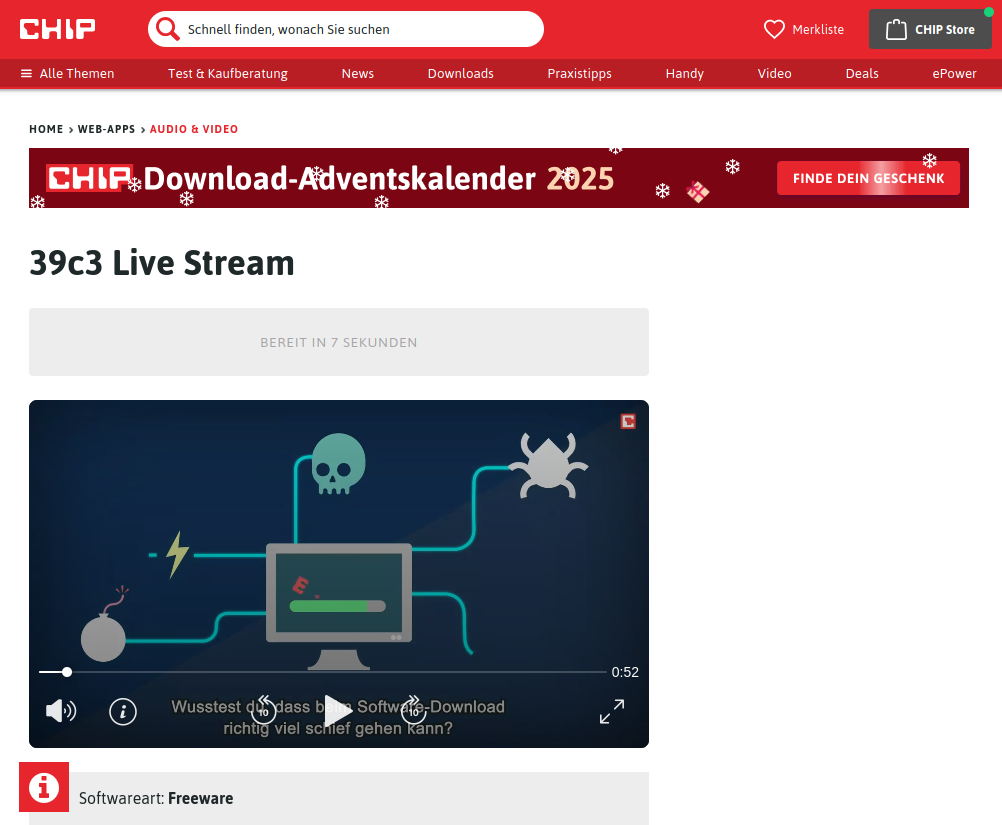Focus the search input field
This screenshot has height=825, width=1002.
(x=360, y=30)
